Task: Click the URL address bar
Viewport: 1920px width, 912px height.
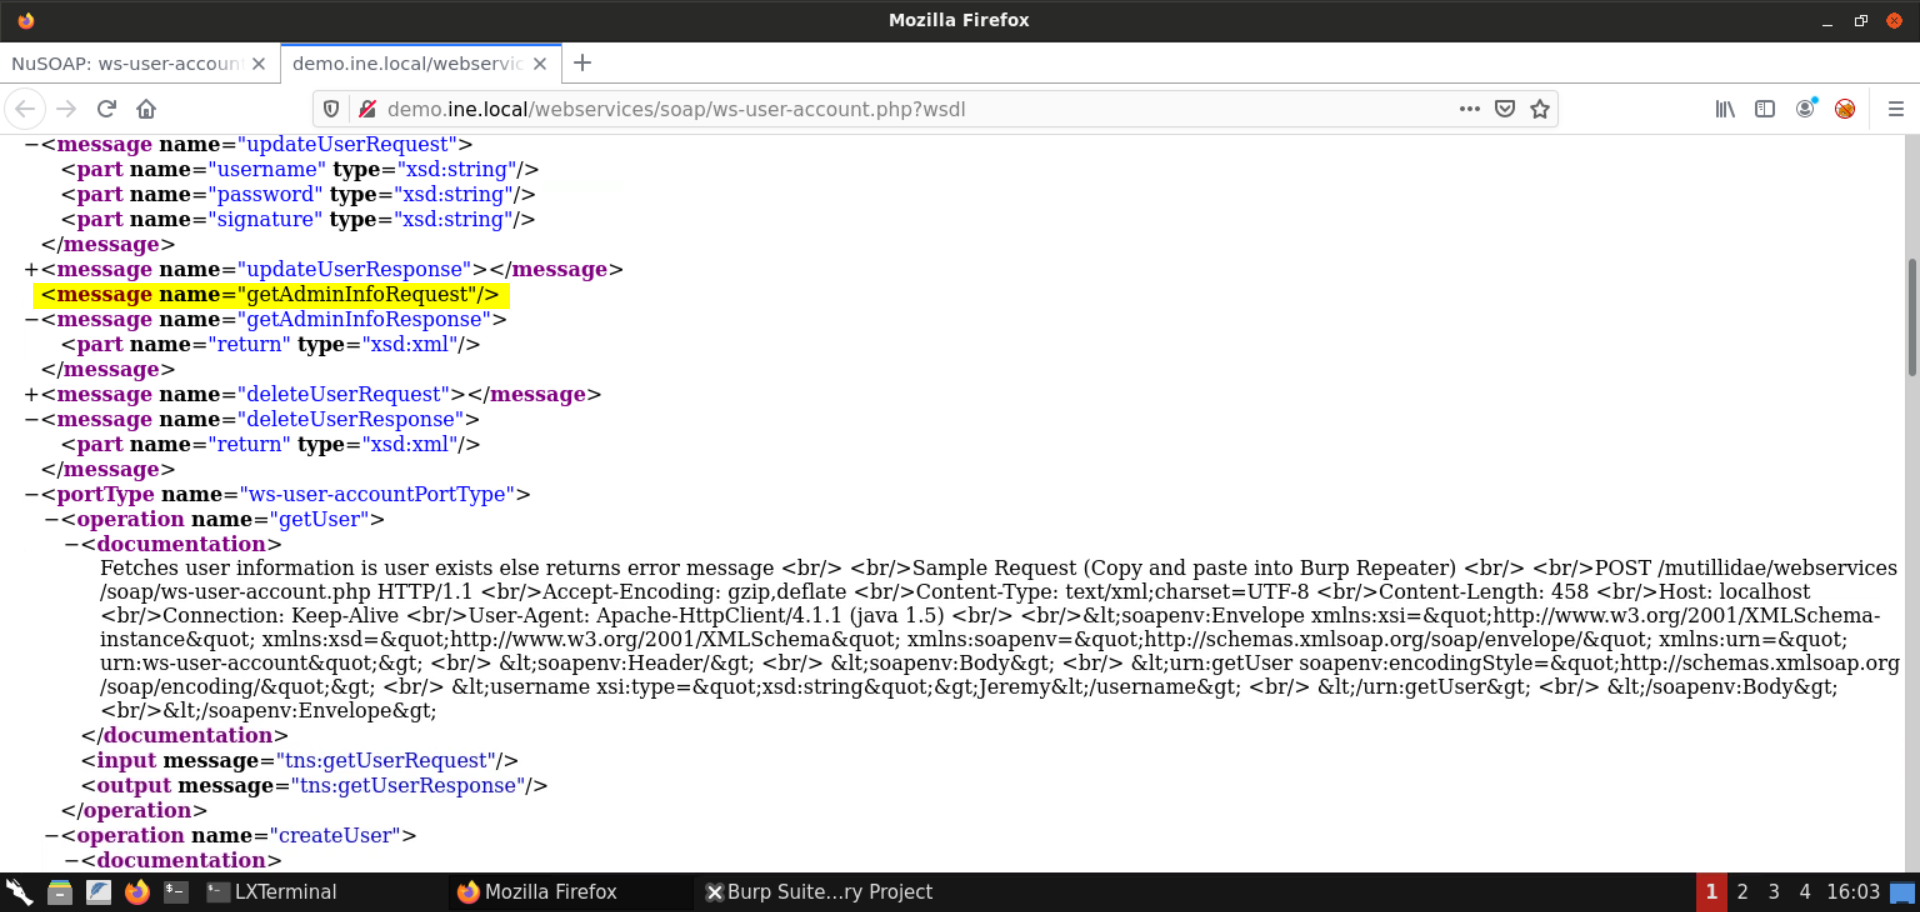Action: [x=900, y=109]
